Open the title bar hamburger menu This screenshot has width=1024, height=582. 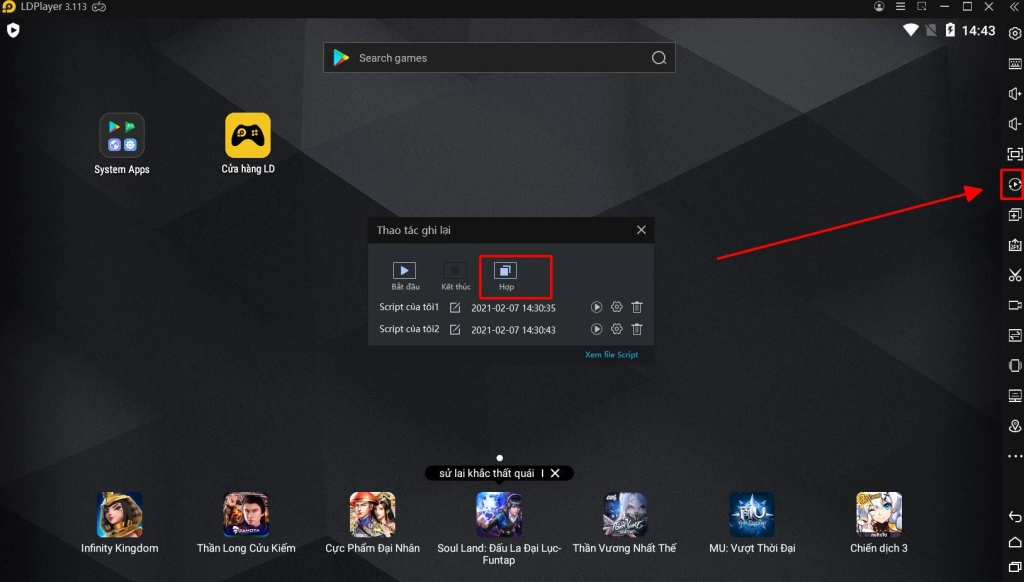coord(898,7)
